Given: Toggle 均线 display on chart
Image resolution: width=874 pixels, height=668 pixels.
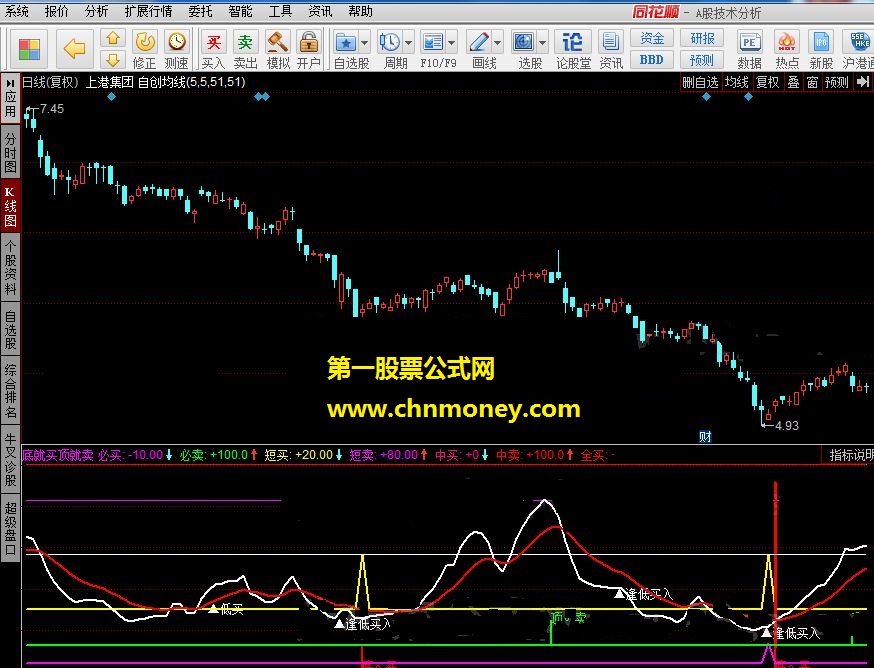Looking at the screenshot, I should coord(737,82).
